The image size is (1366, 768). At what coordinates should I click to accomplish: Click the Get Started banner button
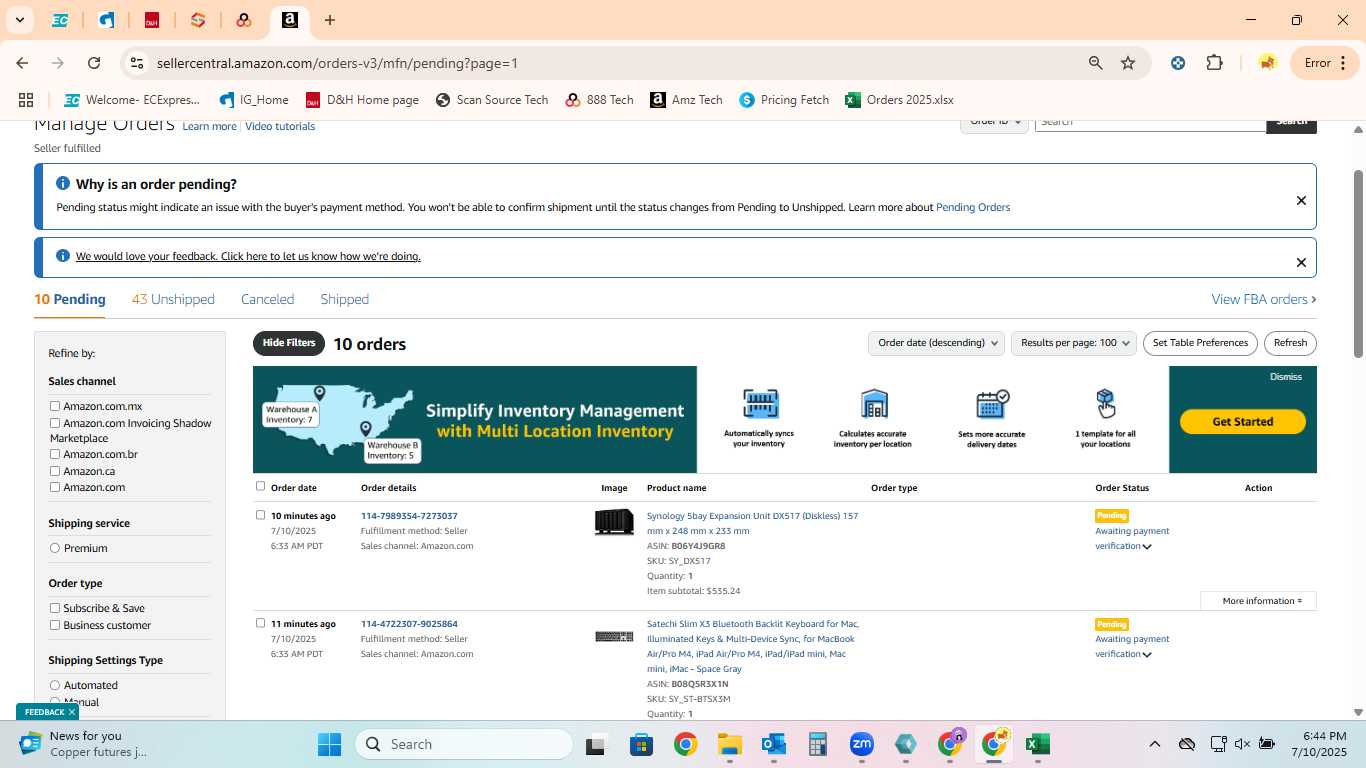click(1243, 422)
